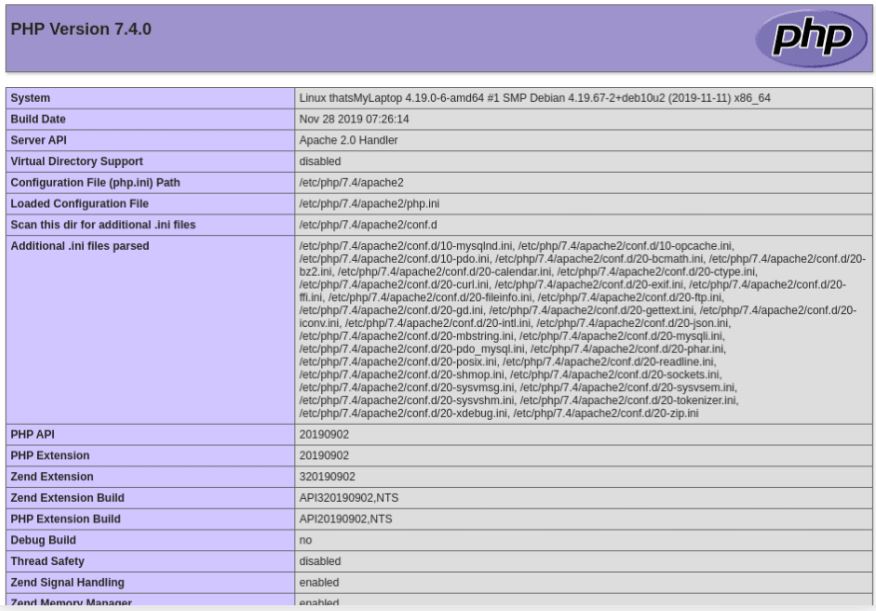This screenshot has height=611, width=876.
Task: Select the Build Date label cell
Action: (x=38, y=119)
